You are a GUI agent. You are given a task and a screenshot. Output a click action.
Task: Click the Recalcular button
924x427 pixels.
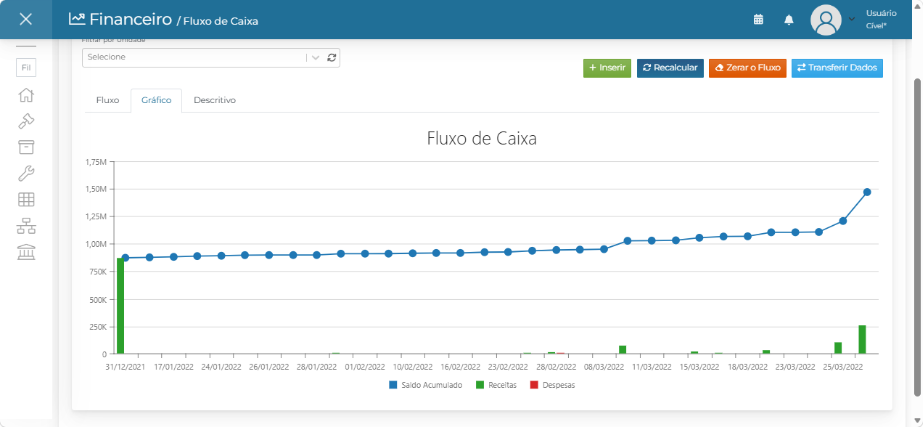click(670, 68)
